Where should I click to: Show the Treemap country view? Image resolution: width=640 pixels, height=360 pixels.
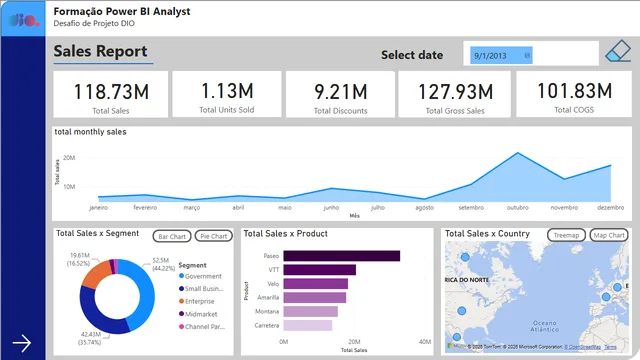566,235
